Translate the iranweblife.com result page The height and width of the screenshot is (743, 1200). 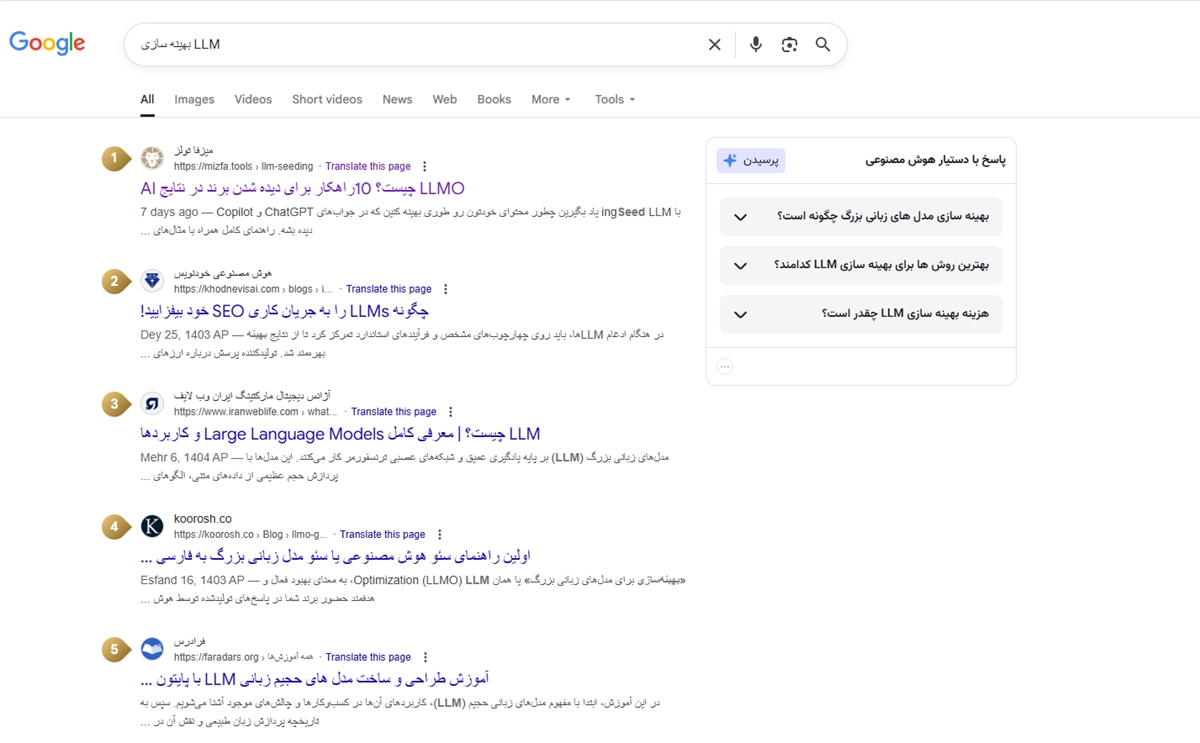pyautogui.click(x=394, y=412)
